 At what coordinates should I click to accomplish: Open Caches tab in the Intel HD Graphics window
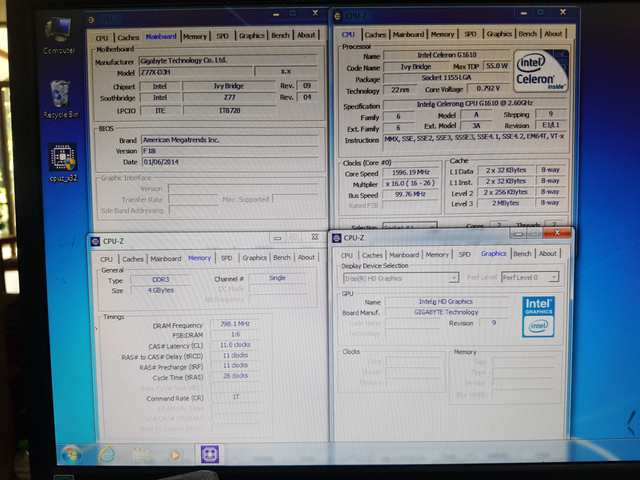(372, 255)
